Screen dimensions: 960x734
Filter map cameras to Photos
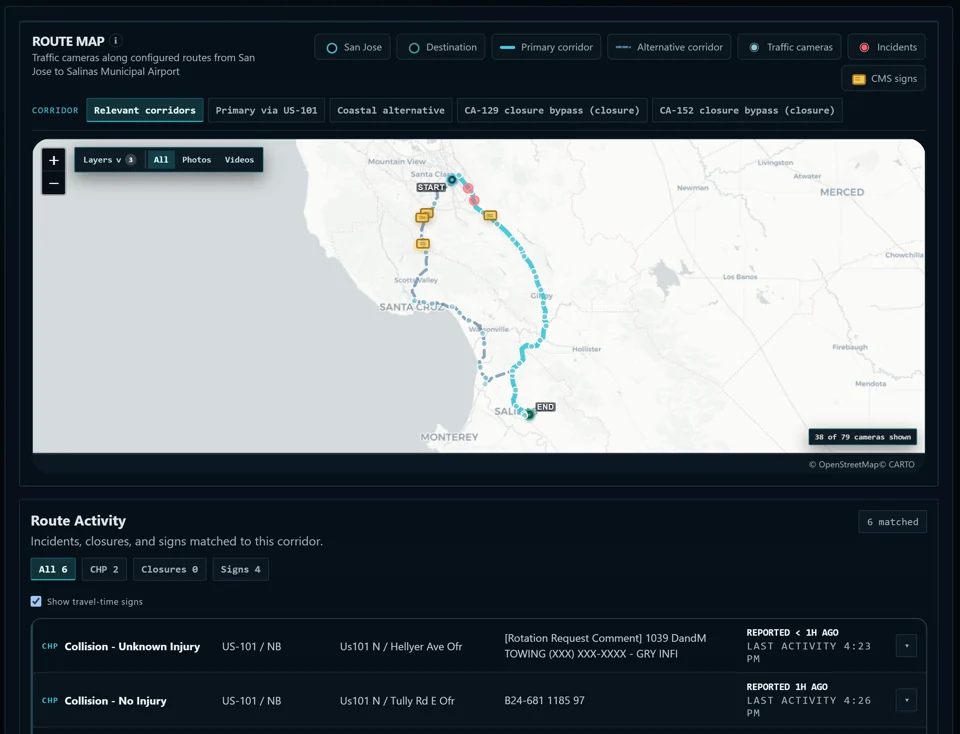click(x=197, y=160)
